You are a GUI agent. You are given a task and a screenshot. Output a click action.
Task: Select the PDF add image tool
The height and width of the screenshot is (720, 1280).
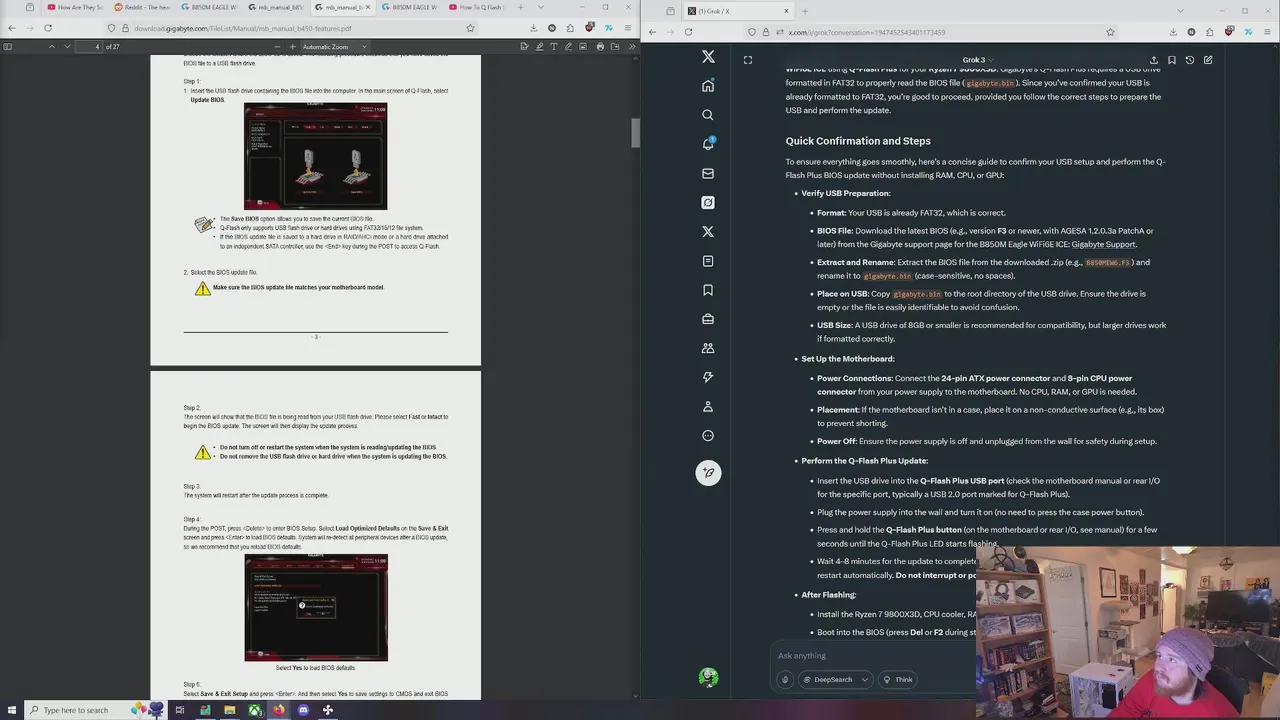582,46
